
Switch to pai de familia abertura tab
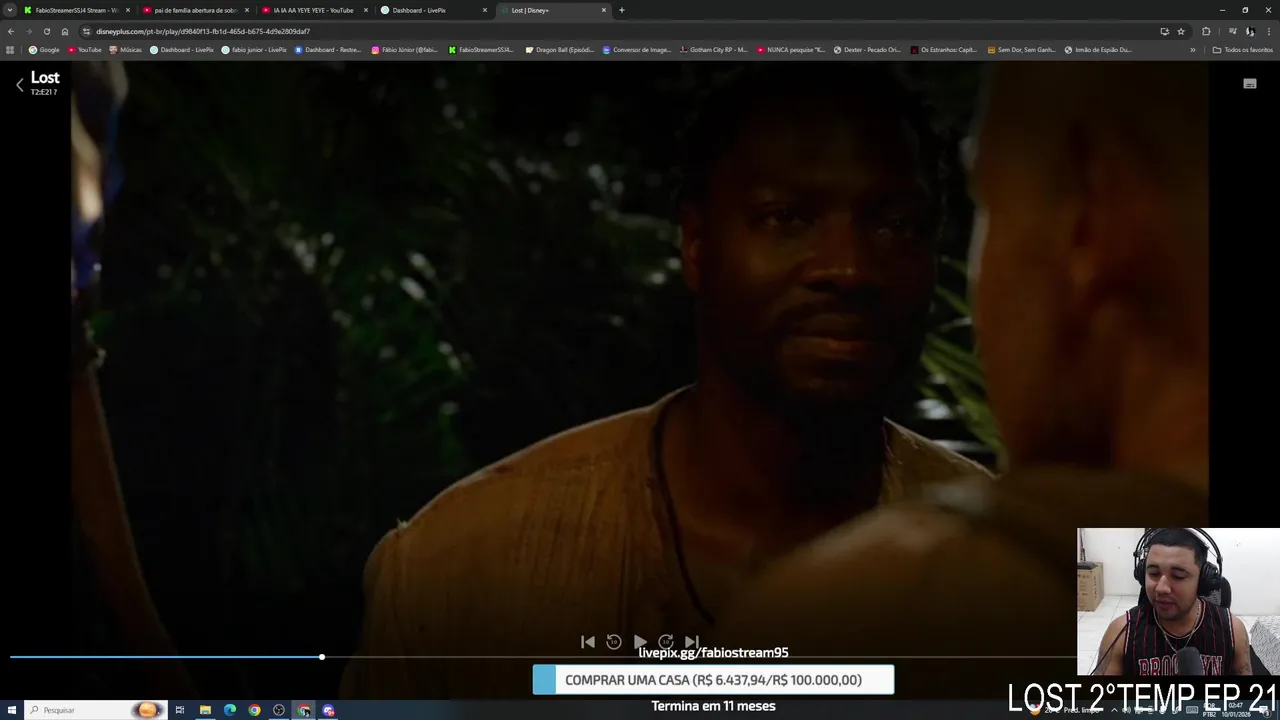click(195, 10)
